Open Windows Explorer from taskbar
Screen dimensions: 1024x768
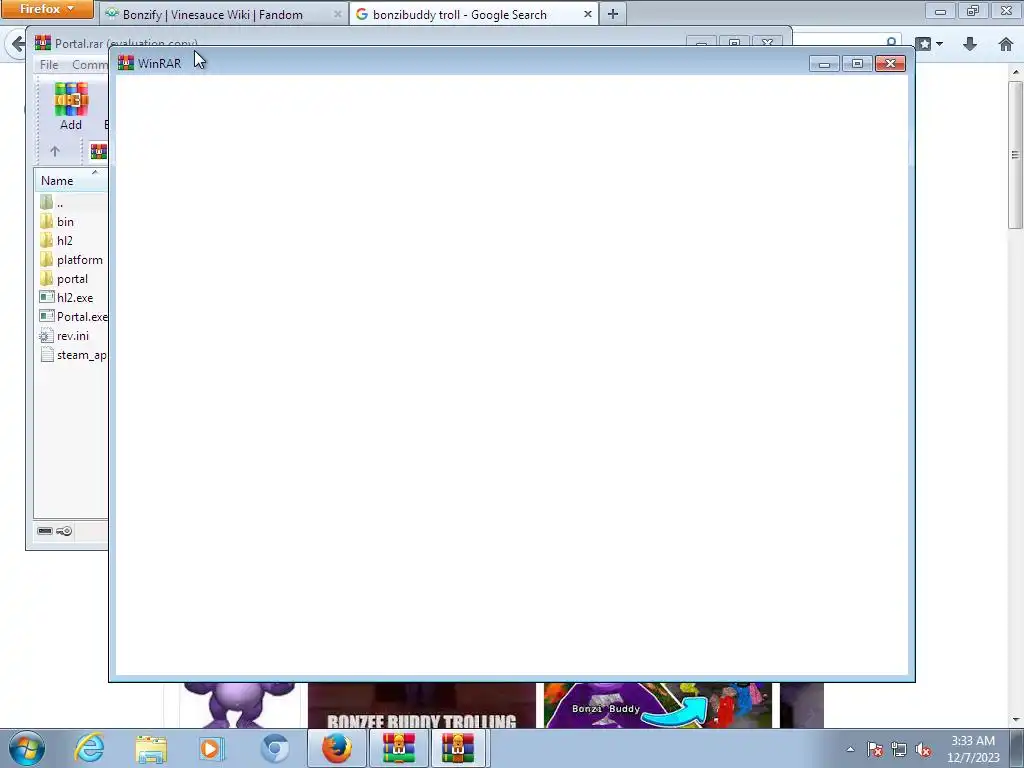[152, 748]
